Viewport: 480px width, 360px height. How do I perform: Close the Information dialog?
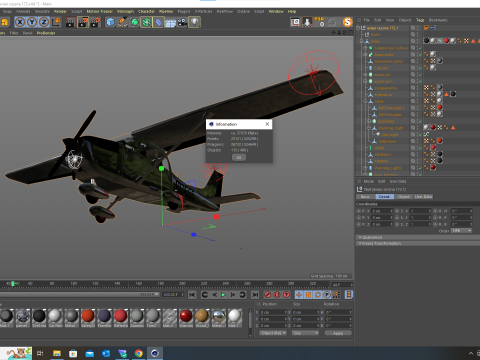[x=267, y=124]
